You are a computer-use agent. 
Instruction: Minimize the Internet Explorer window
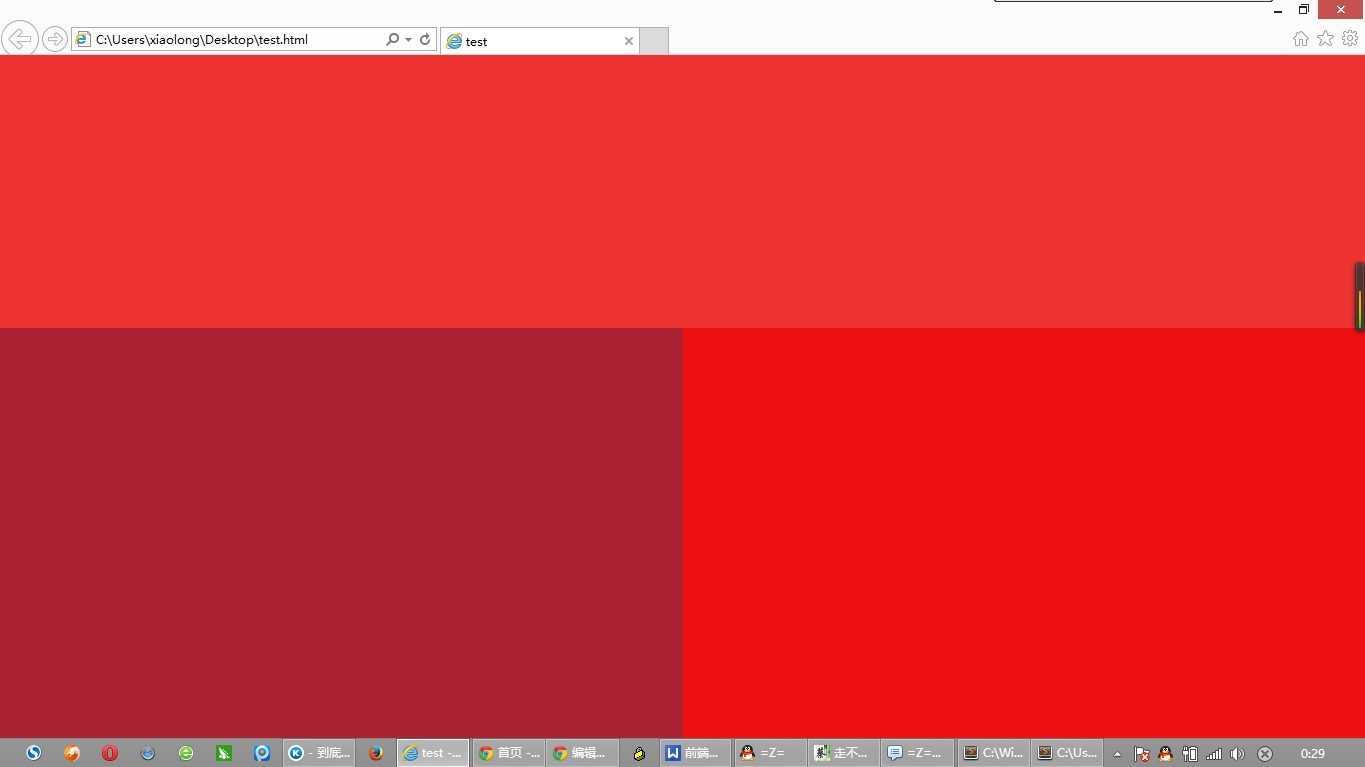(1278, 10)
